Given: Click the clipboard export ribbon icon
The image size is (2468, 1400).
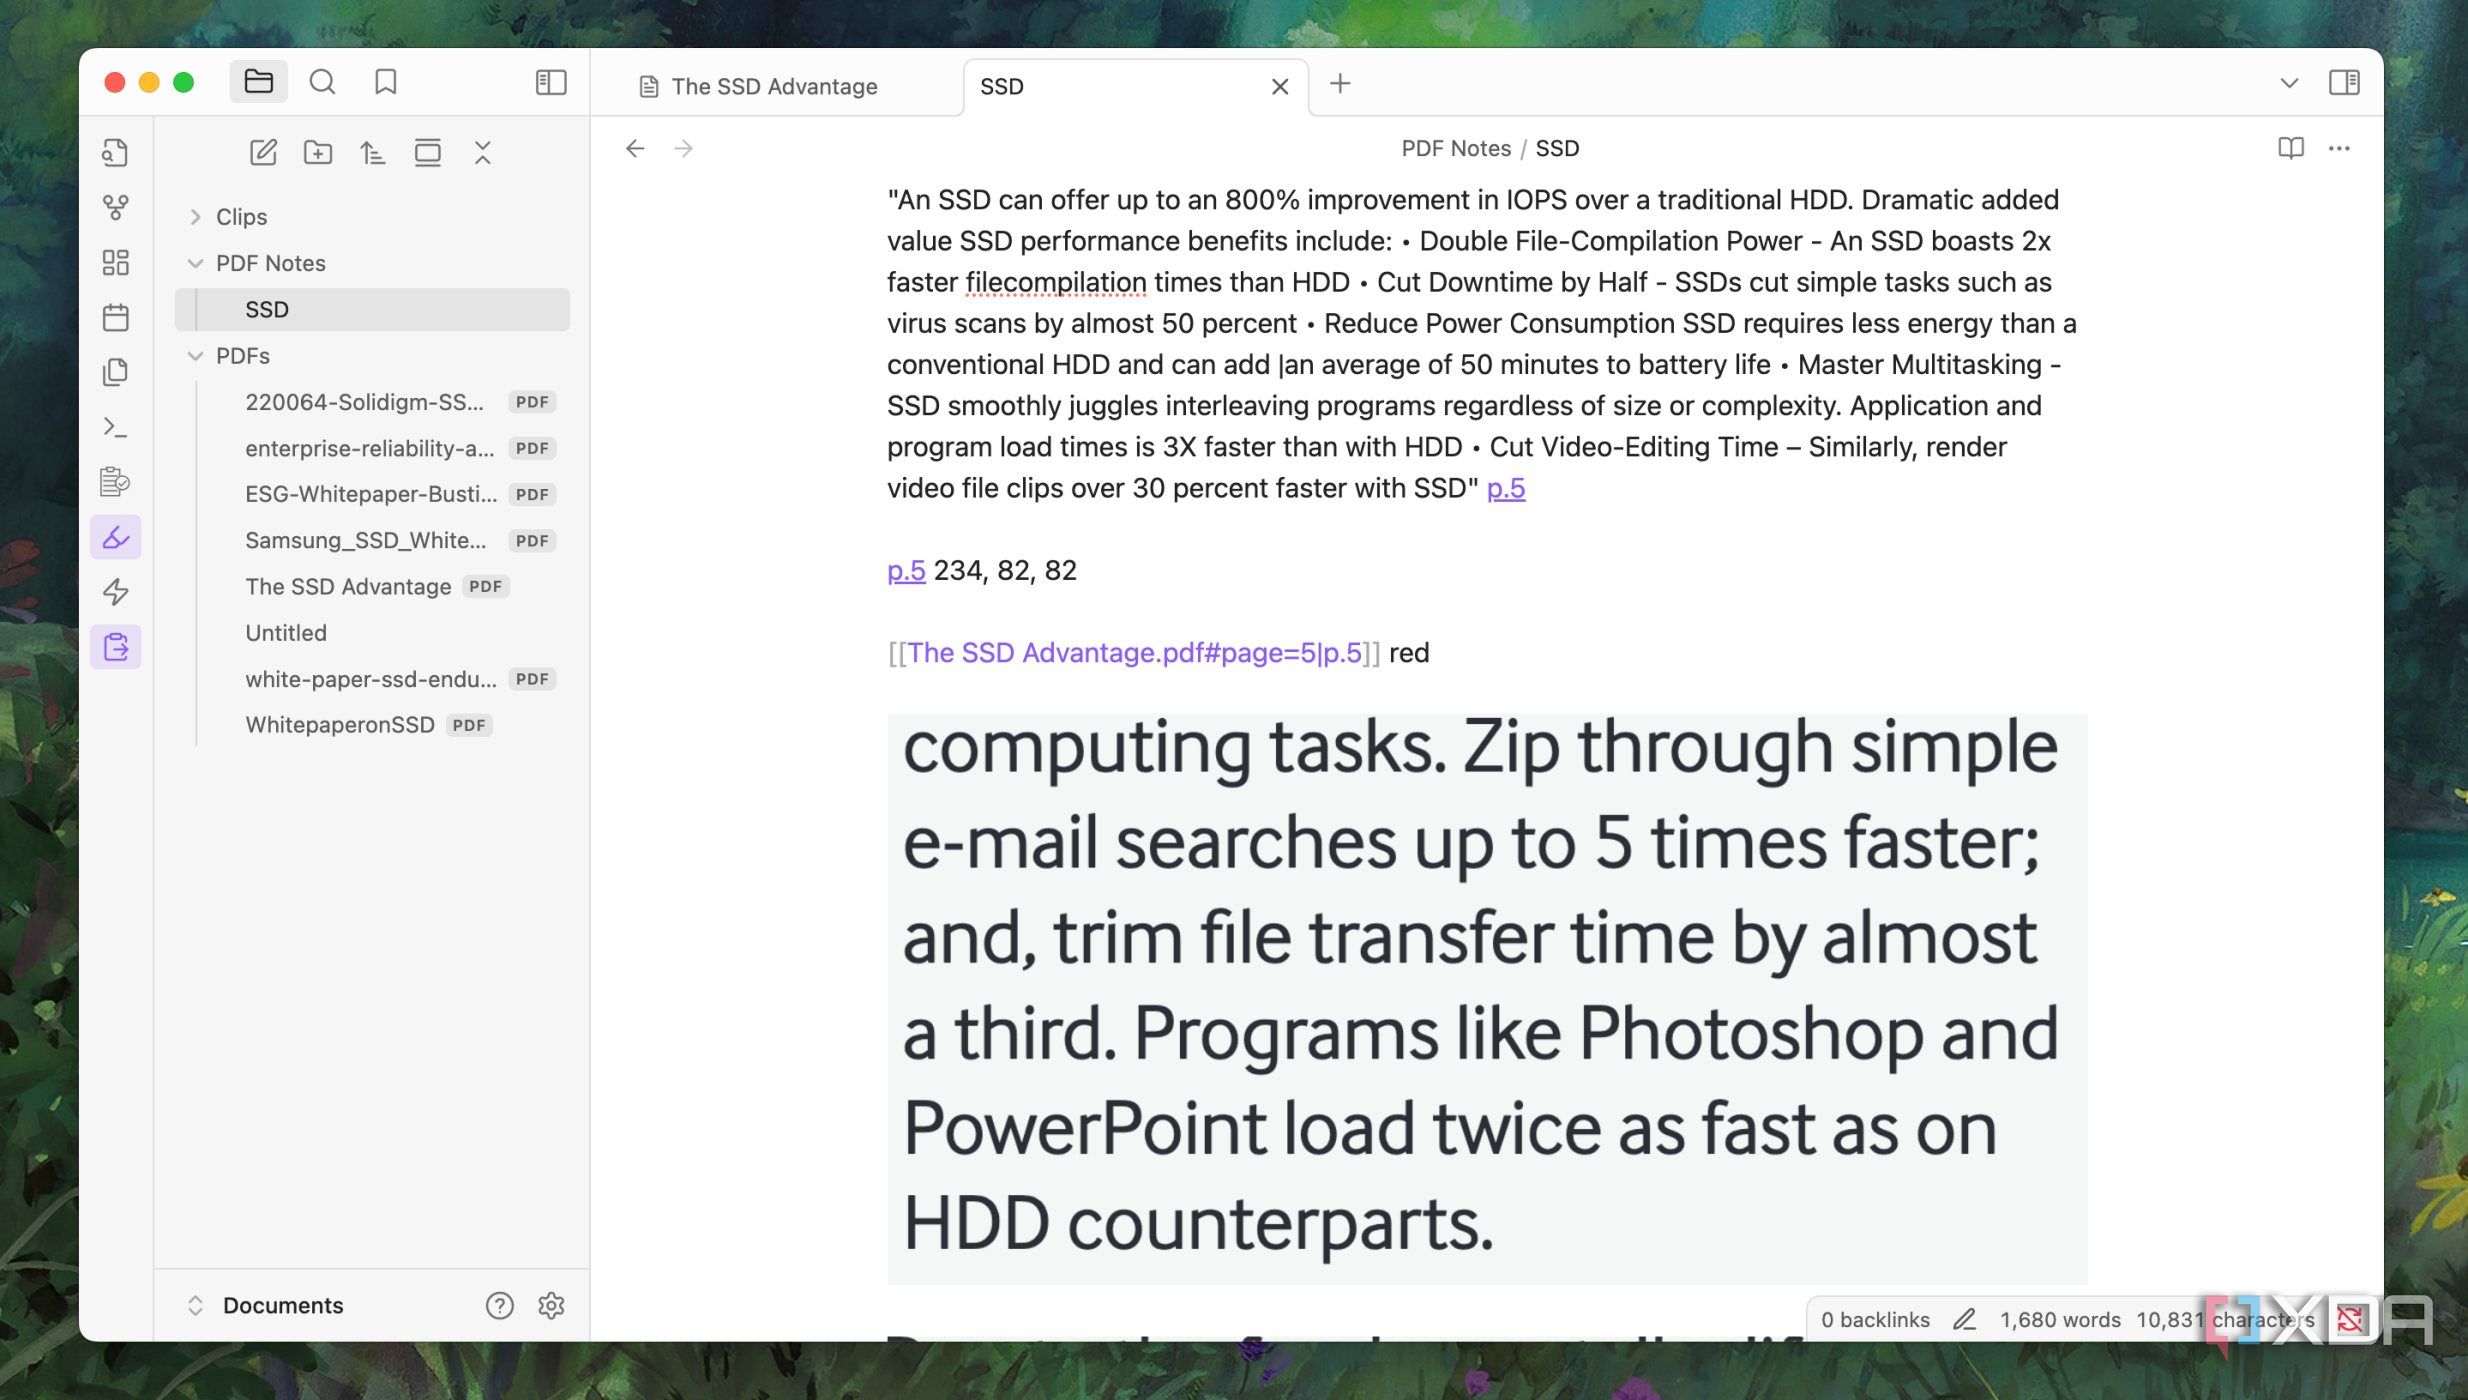Looking at the screenshot, I should pos(116,647).
